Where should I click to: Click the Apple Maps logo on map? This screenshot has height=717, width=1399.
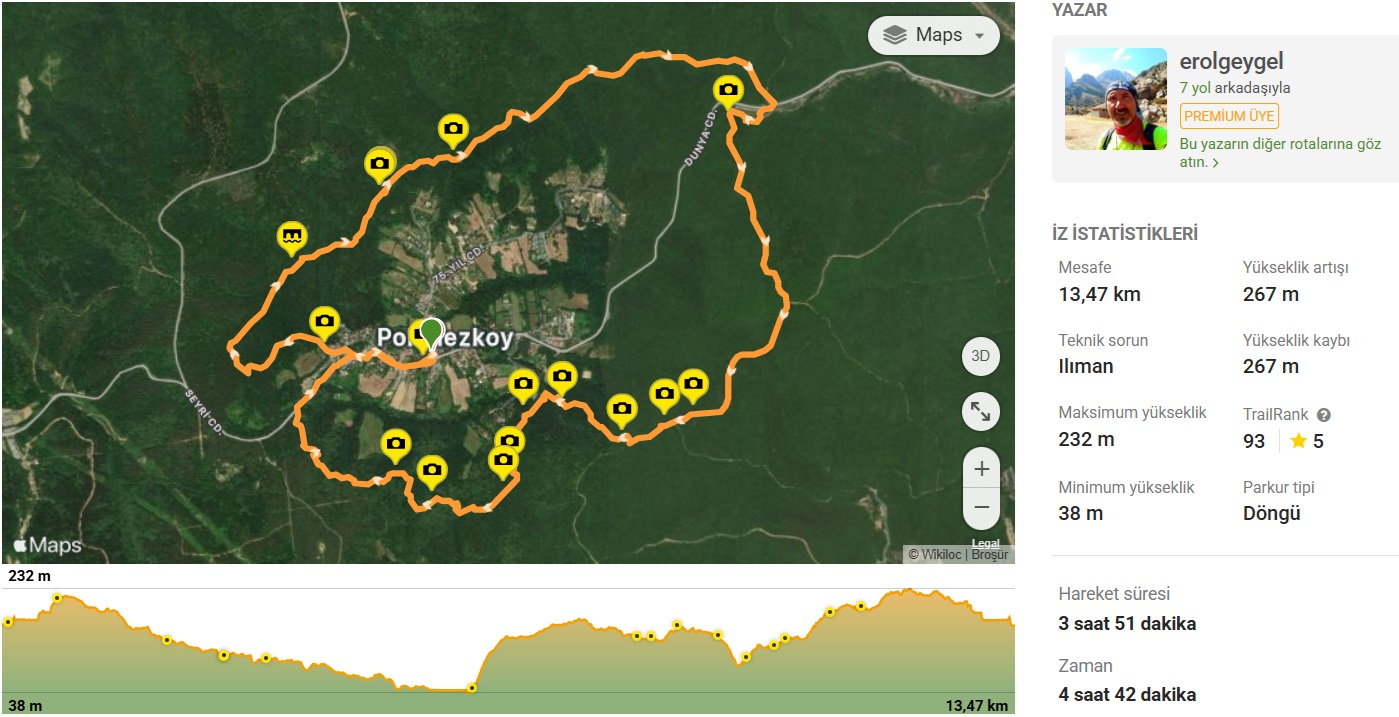pyautogui.click(x=46, y=545)
